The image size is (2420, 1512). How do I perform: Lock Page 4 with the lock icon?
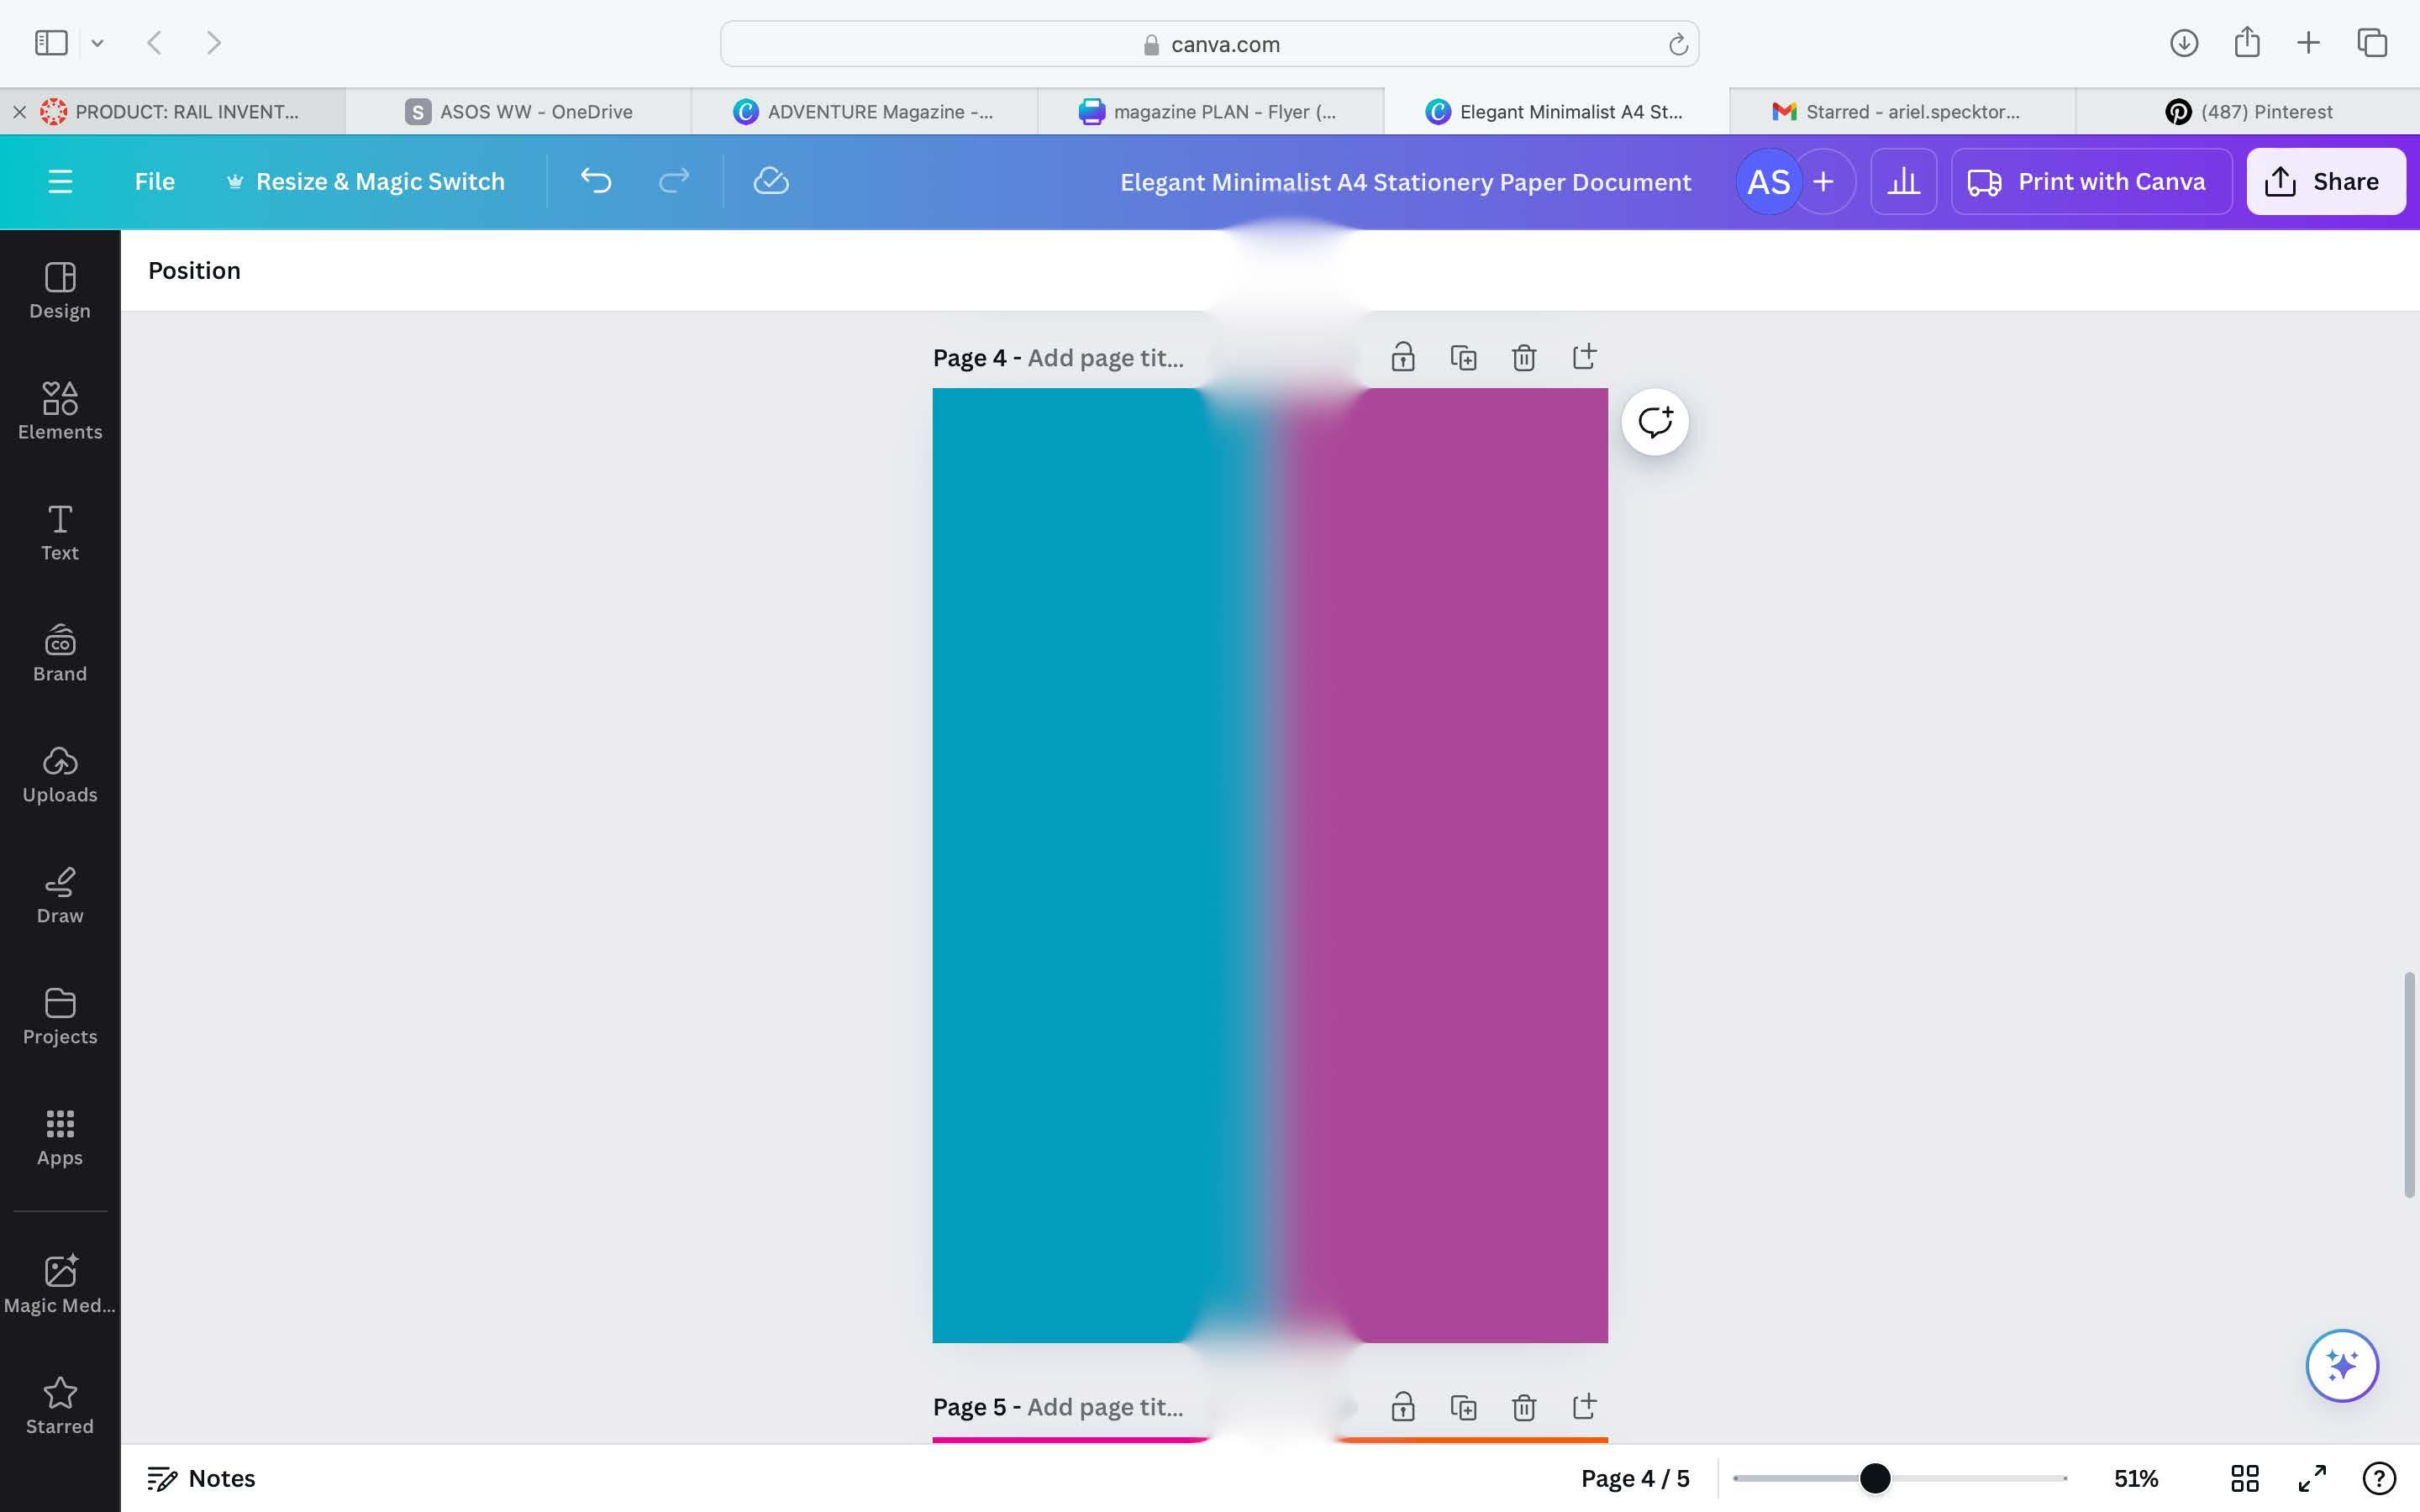1402,357
